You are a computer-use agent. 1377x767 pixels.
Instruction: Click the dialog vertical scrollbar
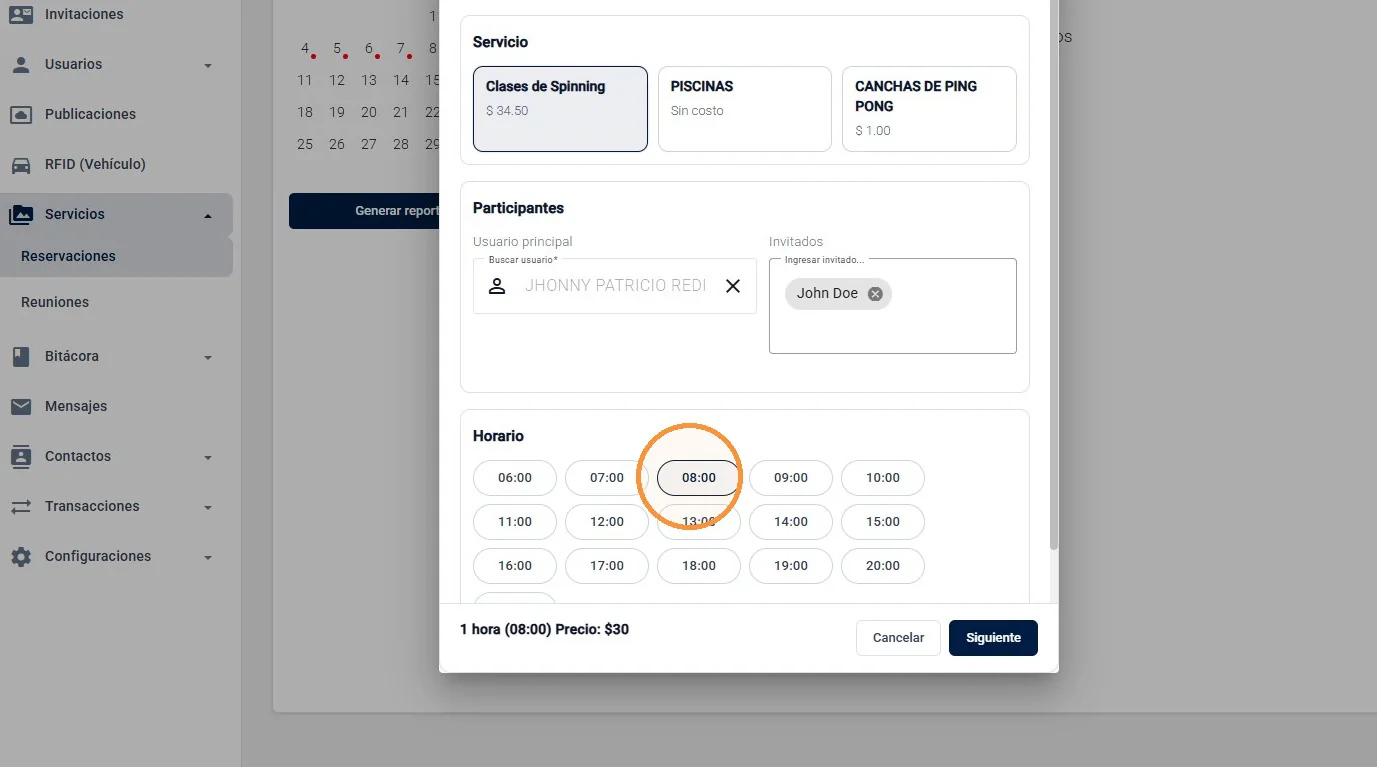[1053, 275]
